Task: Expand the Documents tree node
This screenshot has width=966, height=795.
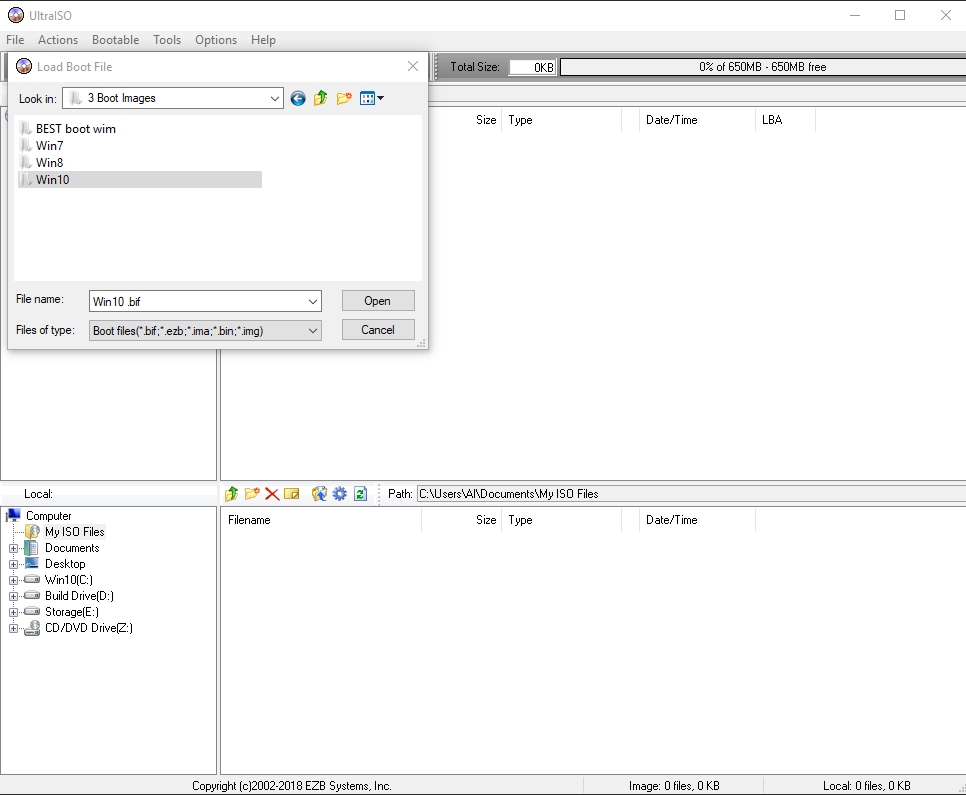Action: pos(14,548)
